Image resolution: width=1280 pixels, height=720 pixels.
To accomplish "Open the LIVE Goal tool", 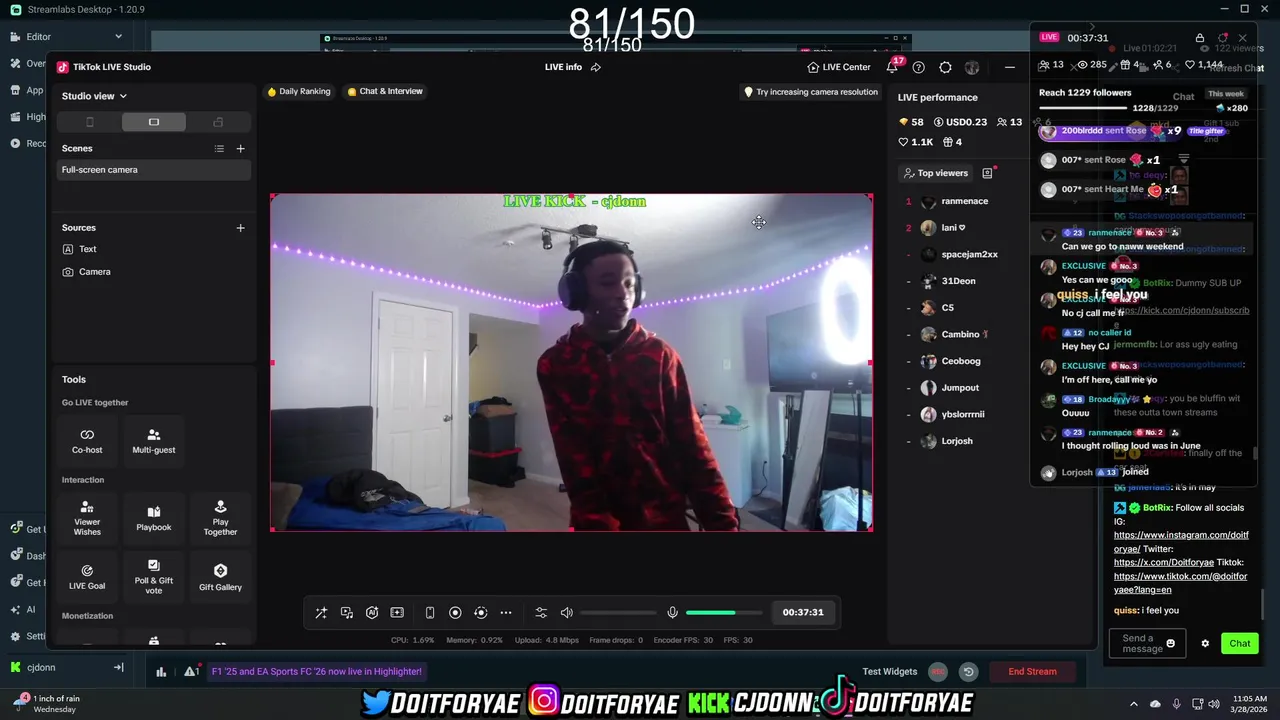I will [x=87, y=577].
